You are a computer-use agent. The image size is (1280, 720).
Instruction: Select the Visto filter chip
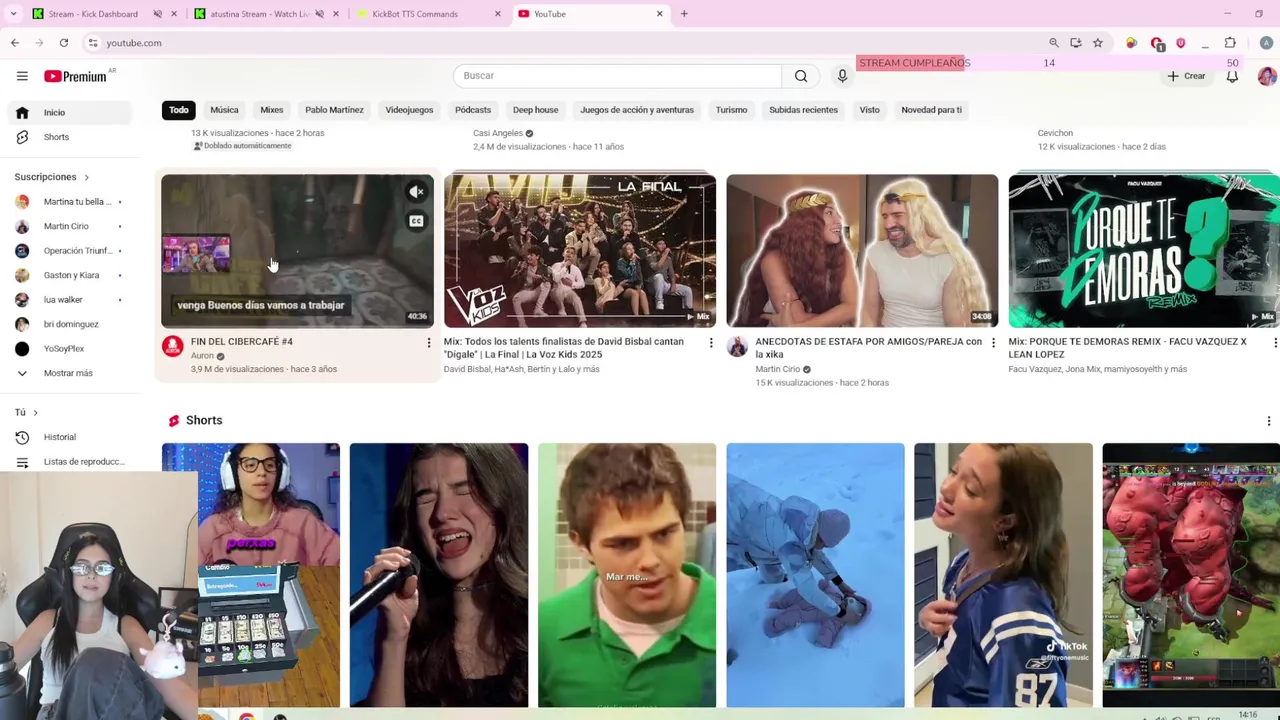869,110
